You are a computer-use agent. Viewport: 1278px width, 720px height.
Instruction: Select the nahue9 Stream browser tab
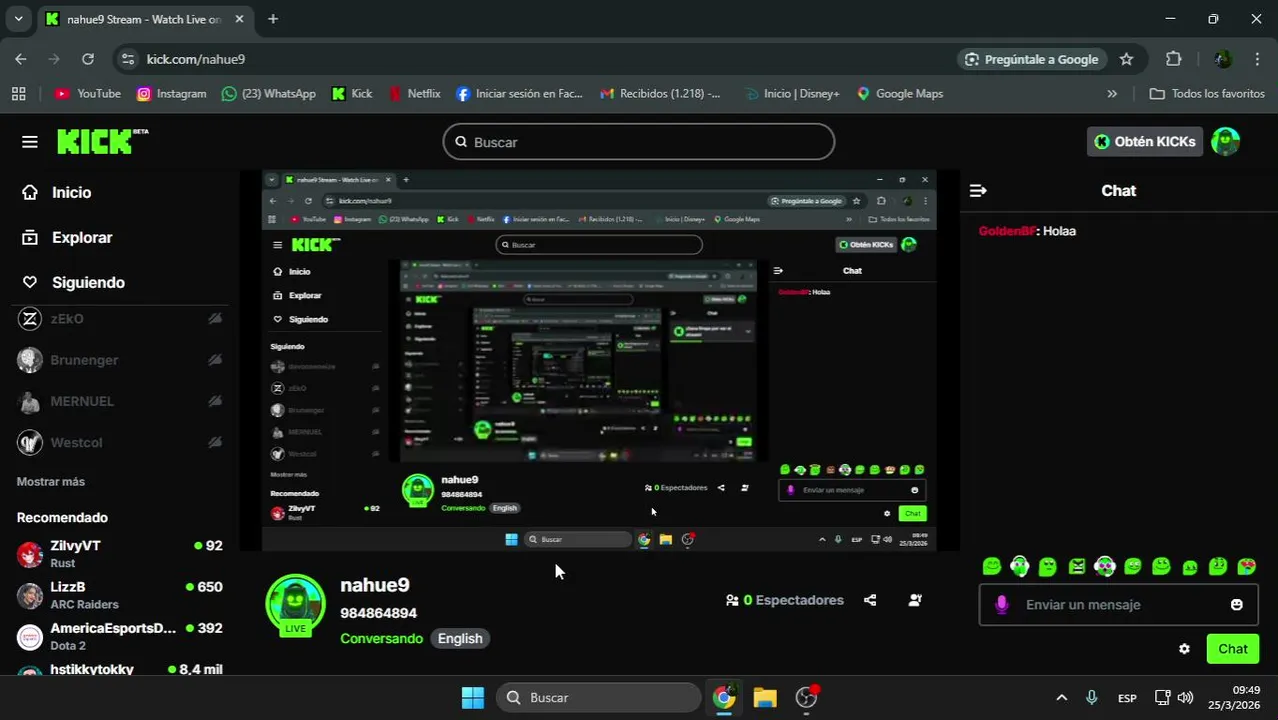145,19
